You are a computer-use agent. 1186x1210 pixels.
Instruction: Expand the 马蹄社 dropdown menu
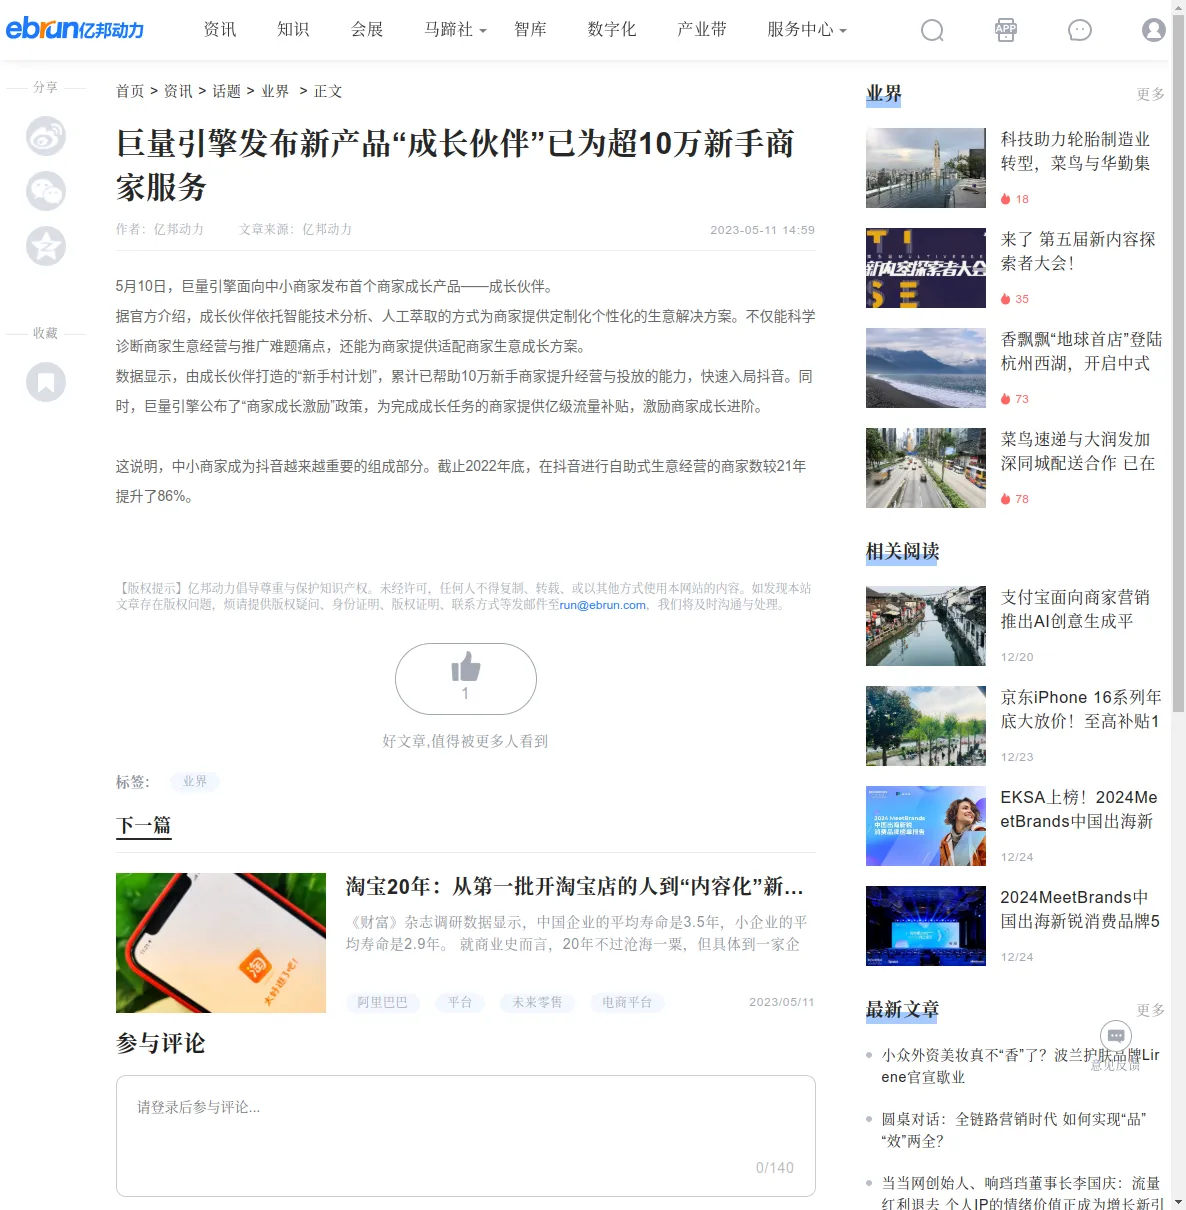click(x=455, y=30)
